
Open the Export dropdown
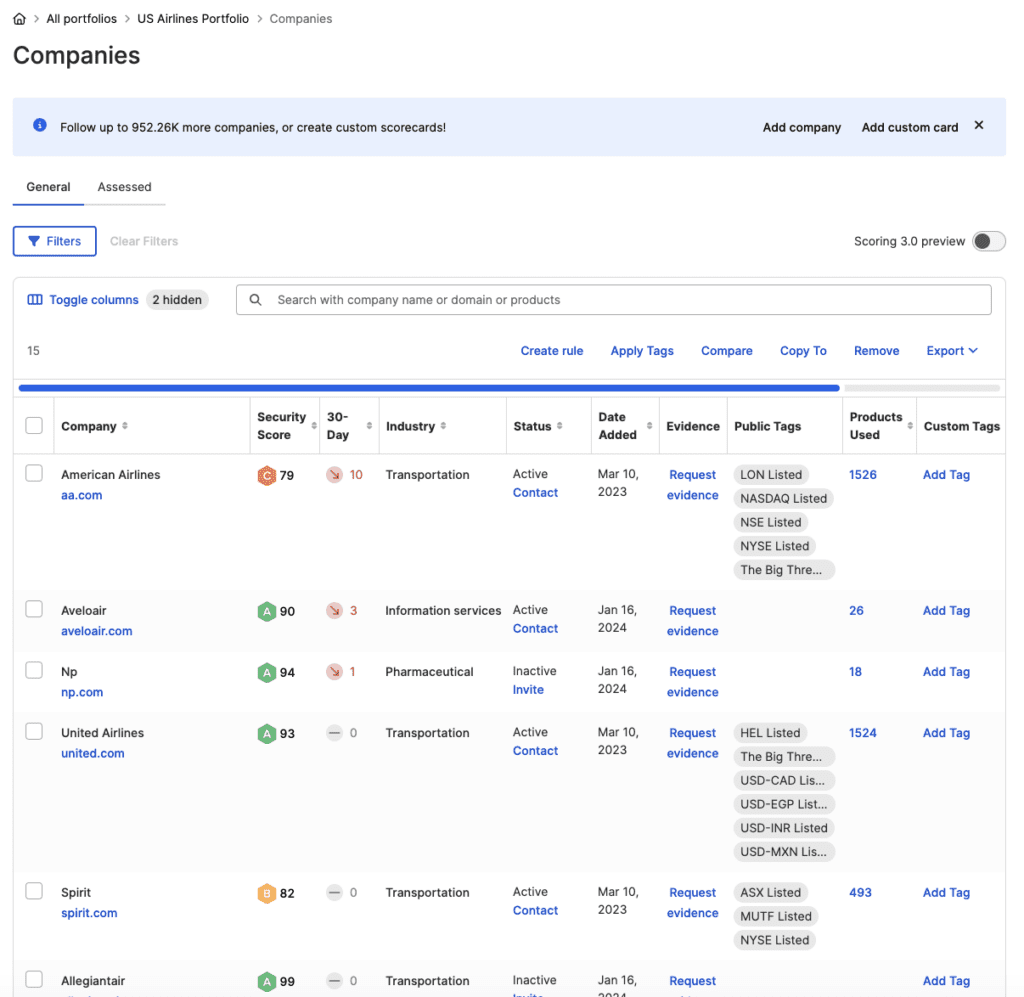pos(952,351)
